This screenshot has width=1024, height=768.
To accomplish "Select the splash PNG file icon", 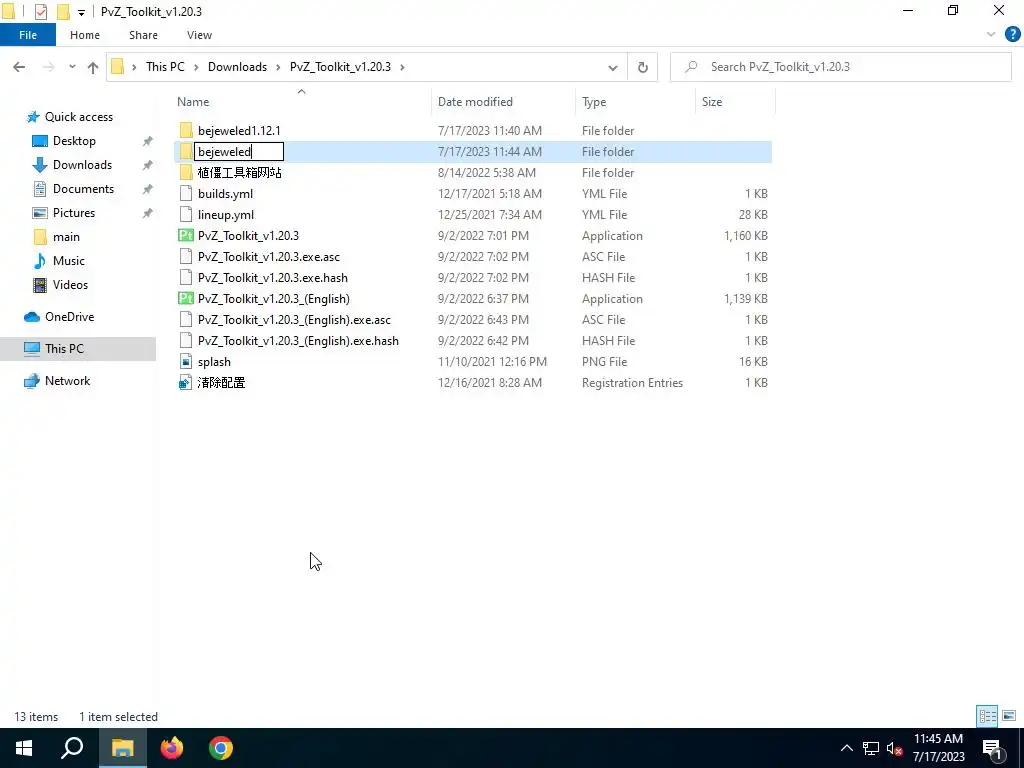I will [x=186, y=362].
